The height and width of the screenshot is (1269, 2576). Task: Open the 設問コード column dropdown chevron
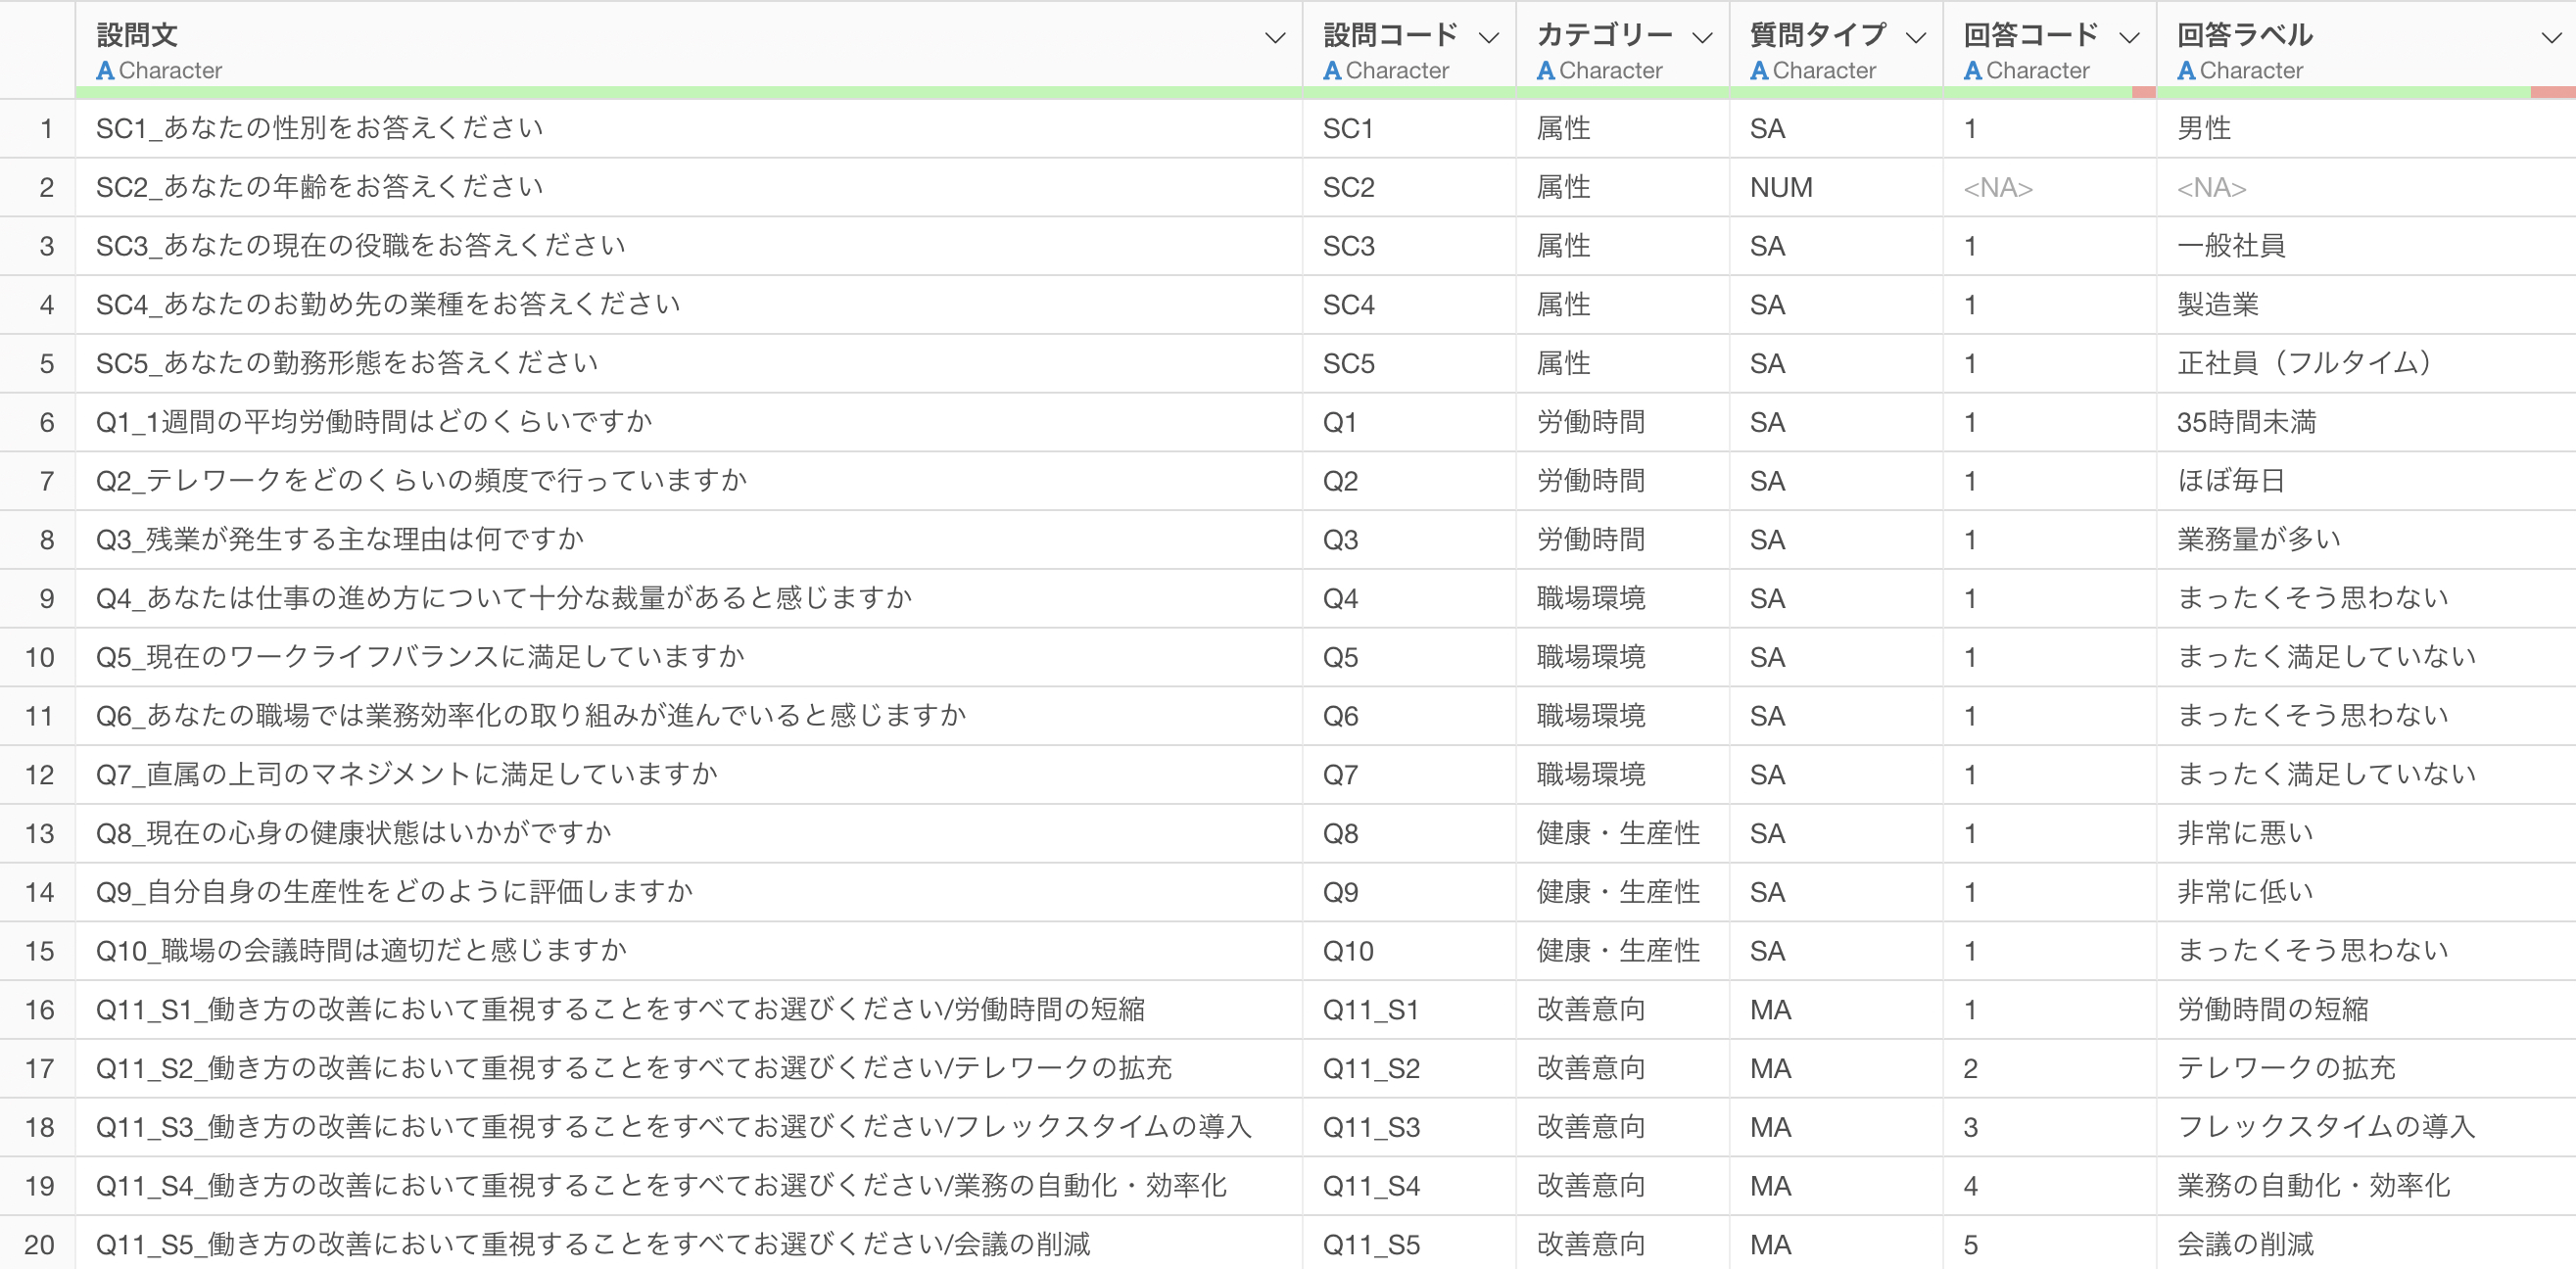point(1488,38)
